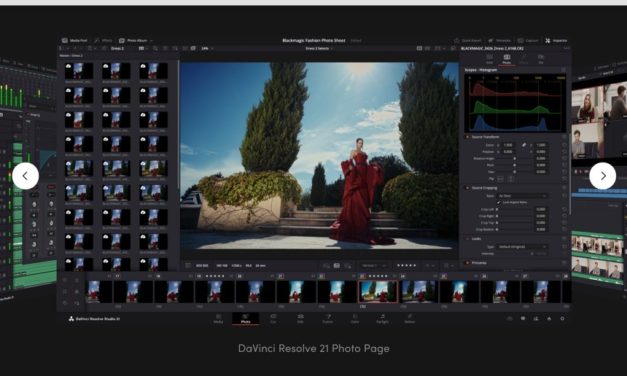627x376 pixels.
Task: Switch to the Edit page
Action: 300,319
